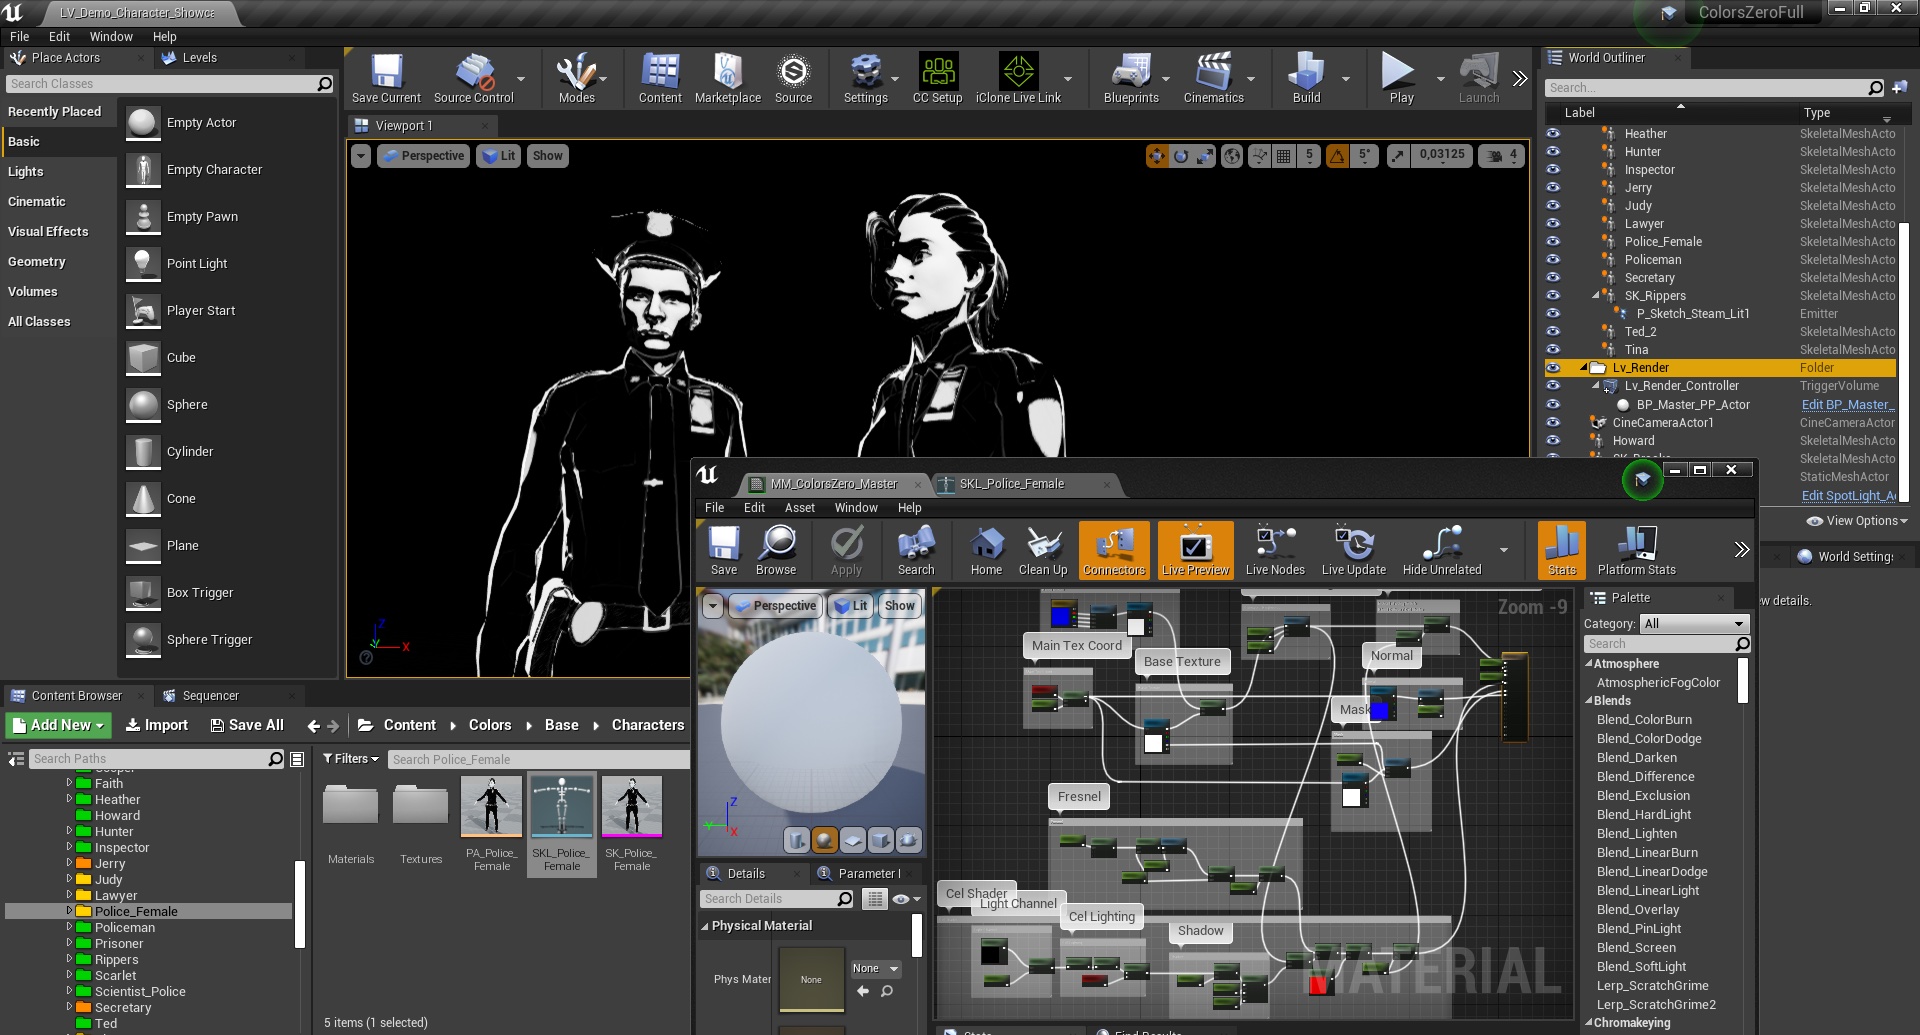Open the CC Setup tool

[x=937, y=78]
